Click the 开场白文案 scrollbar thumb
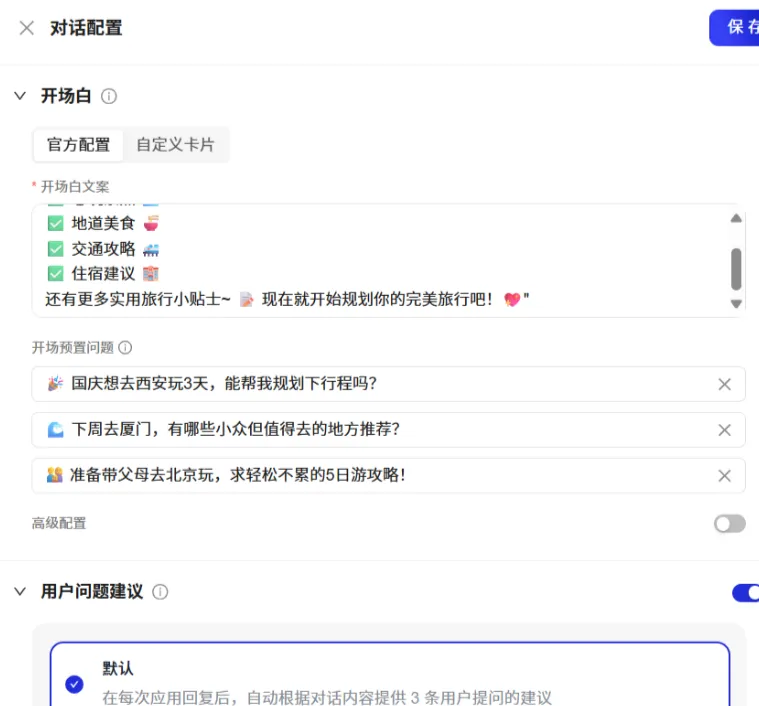The height and width of the screenshot is (706, 759). click(736, 269)
